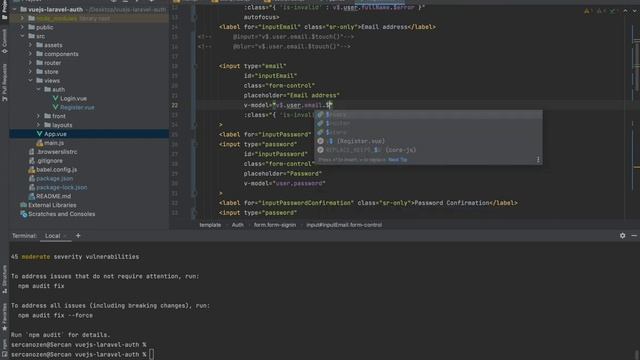Viewport: 640px width, 360px height.
Task: Select the template breadcrumb
Action: (210, 225)
